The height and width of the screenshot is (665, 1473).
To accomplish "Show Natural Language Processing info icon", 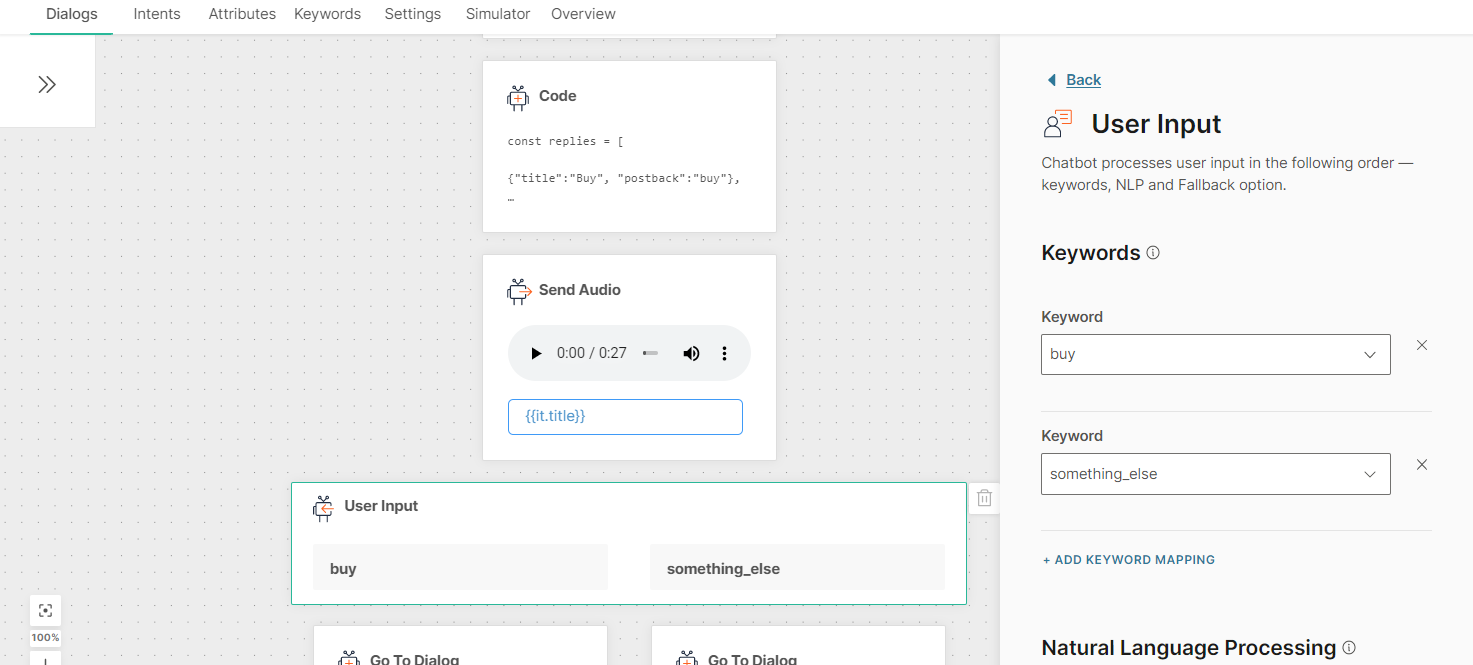I will pyautogui.click(x=1349, y=648).
